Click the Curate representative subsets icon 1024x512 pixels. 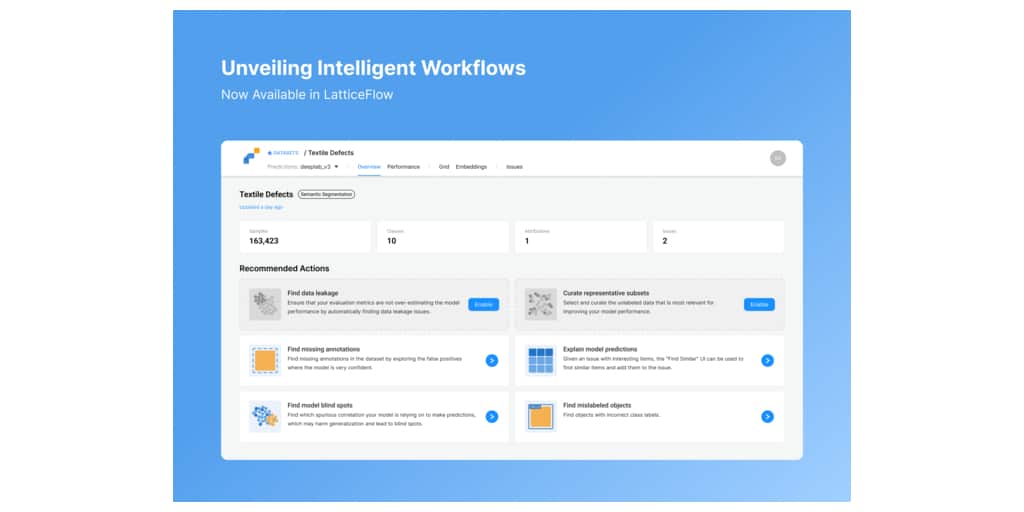point(541,304)
